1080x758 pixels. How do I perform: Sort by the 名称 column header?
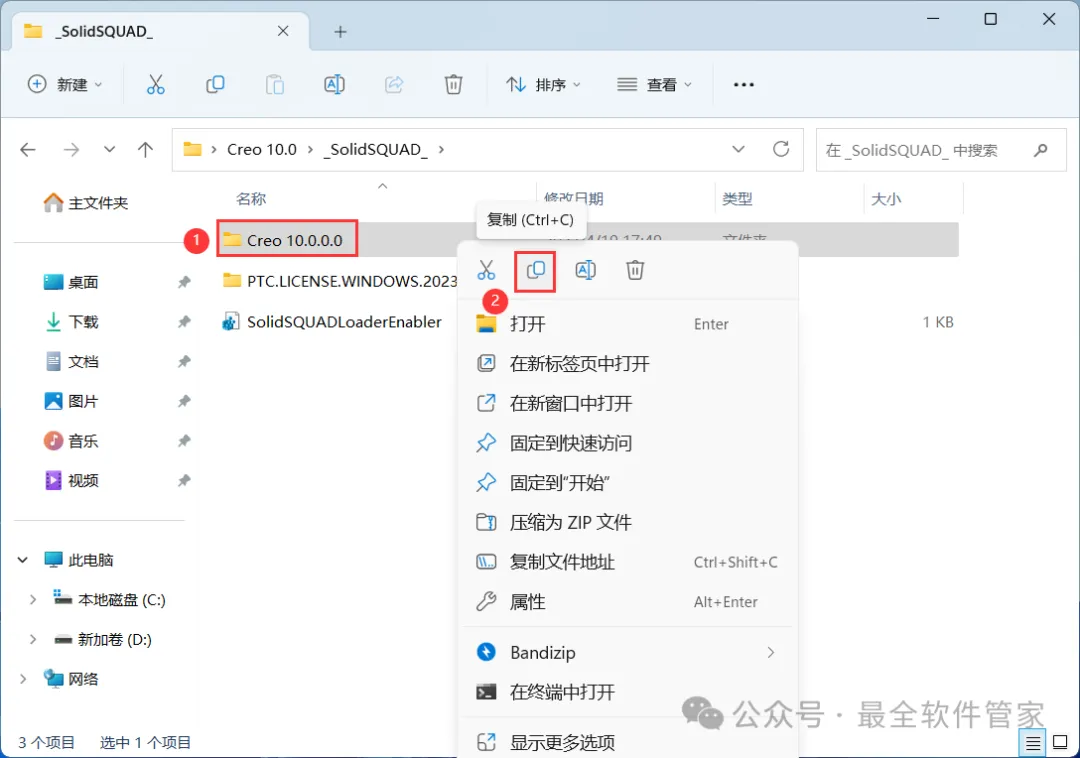251,199
